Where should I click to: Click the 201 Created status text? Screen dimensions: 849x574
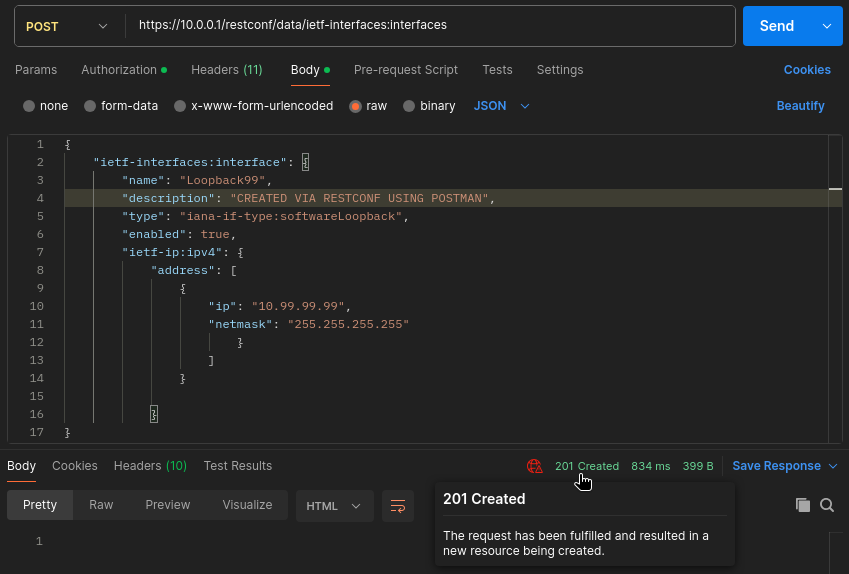point(587,466)
